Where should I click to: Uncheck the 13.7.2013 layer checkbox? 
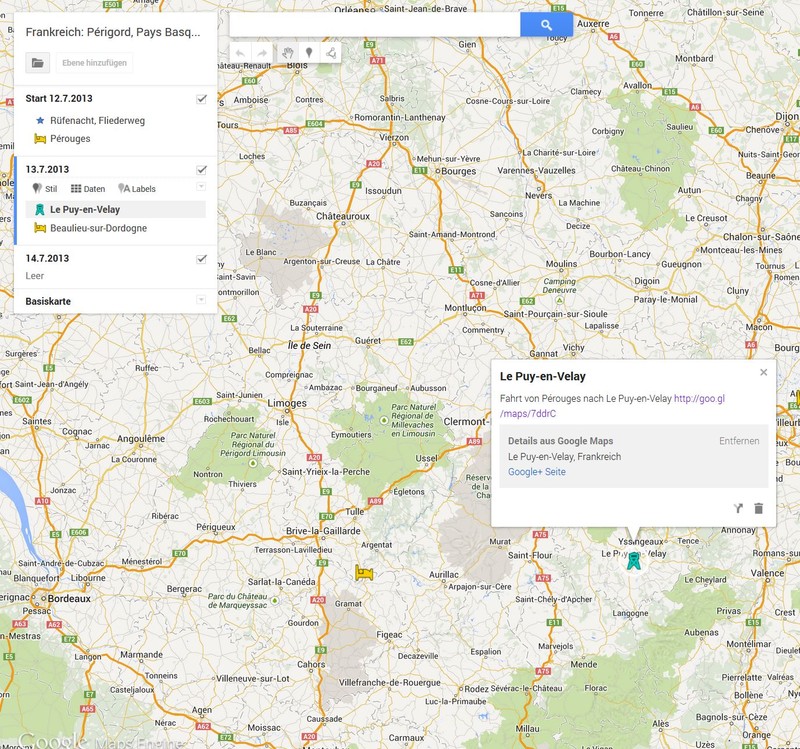(202, 170)
